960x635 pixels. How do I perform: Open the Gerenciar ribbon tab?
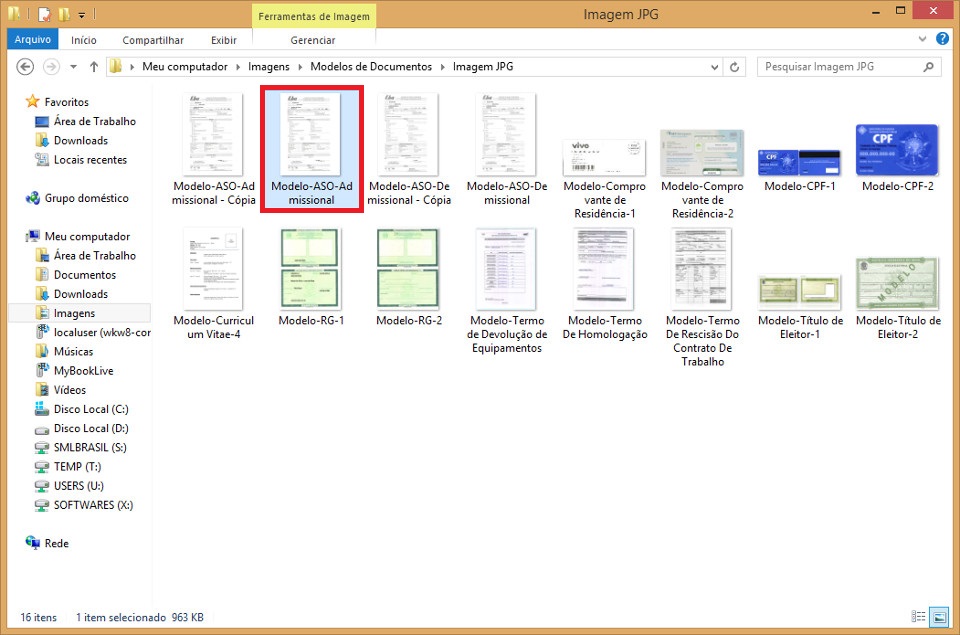pos(312,40)
